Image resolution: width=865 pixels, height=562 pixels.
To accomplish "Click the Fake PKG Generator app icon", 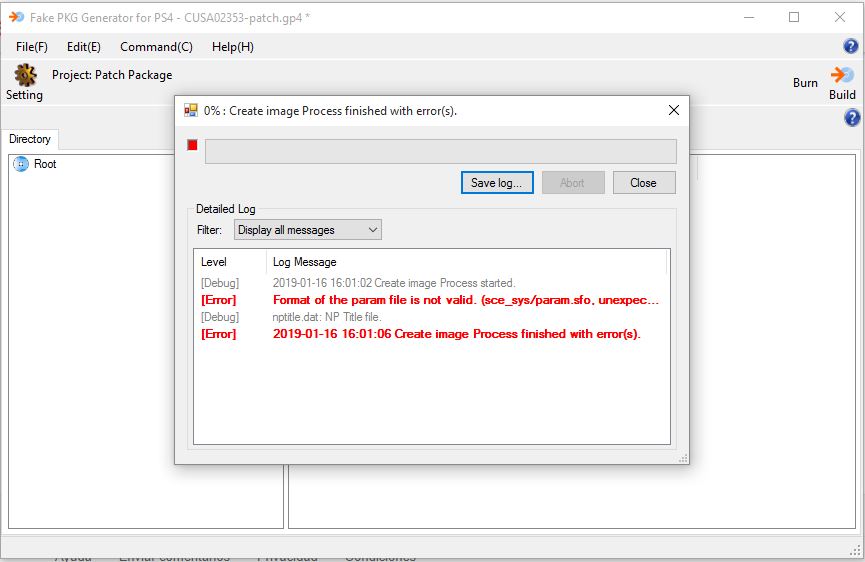I will (17, 17).
